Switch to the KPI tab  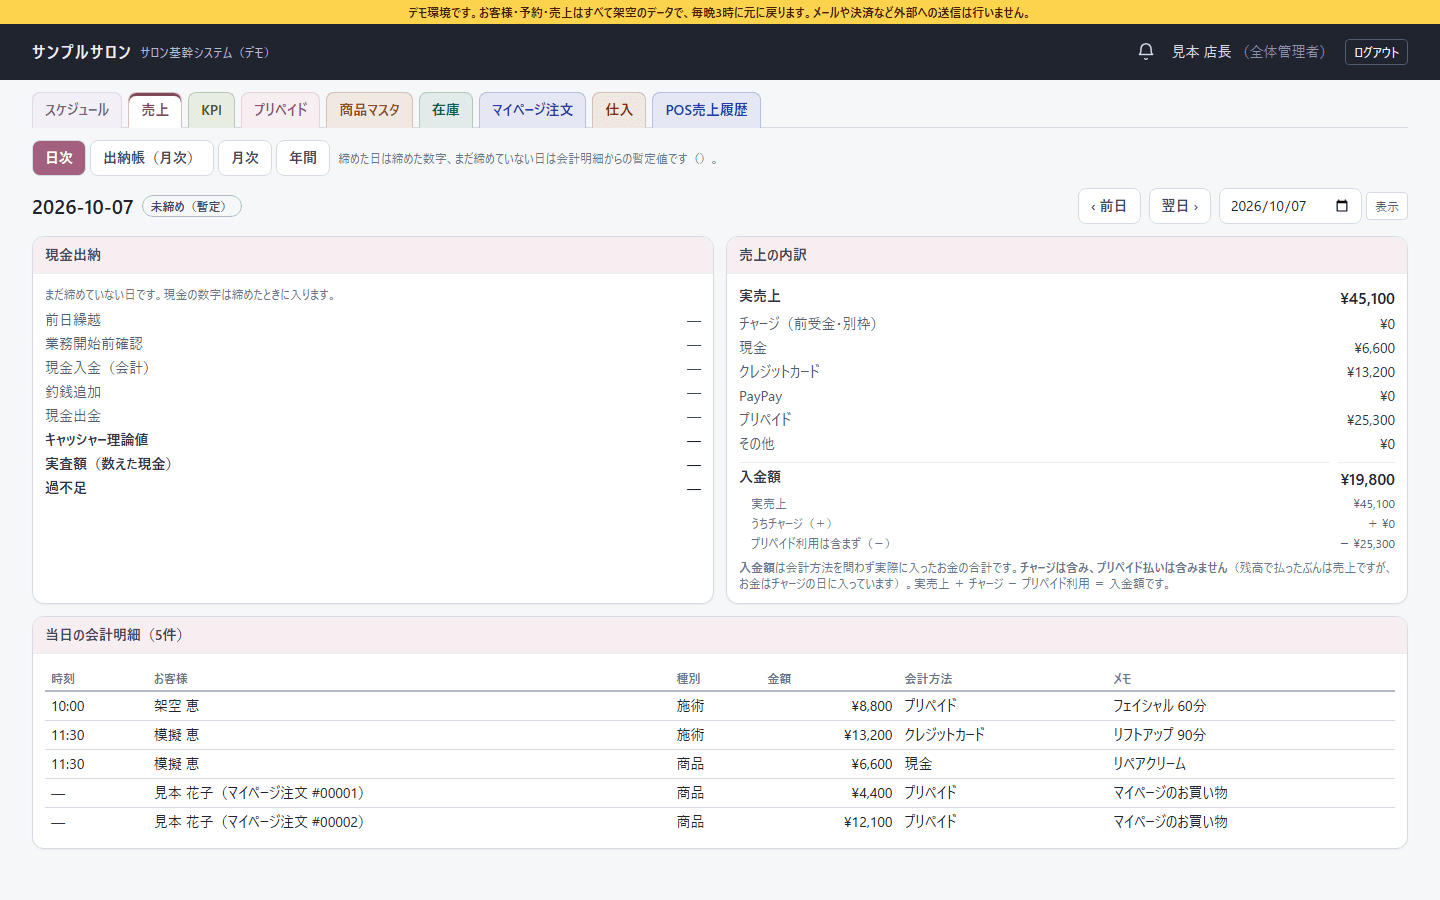click(211, 110)
